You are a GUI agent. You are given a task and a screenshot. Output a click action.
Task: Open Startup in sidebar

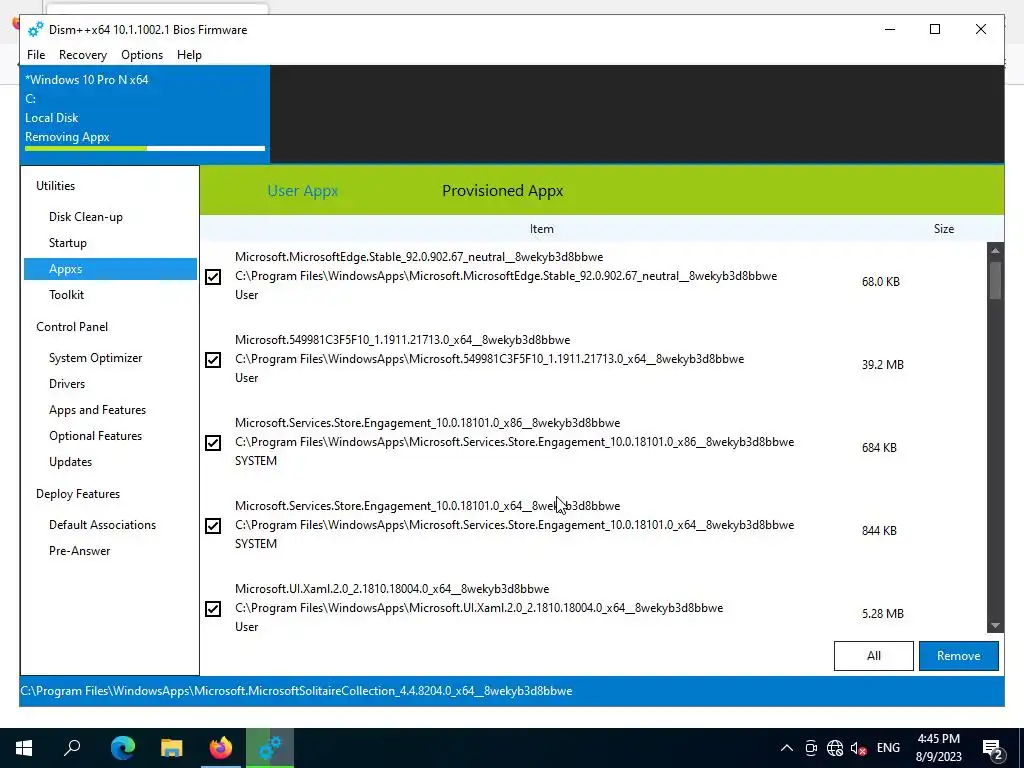[68, 243]
